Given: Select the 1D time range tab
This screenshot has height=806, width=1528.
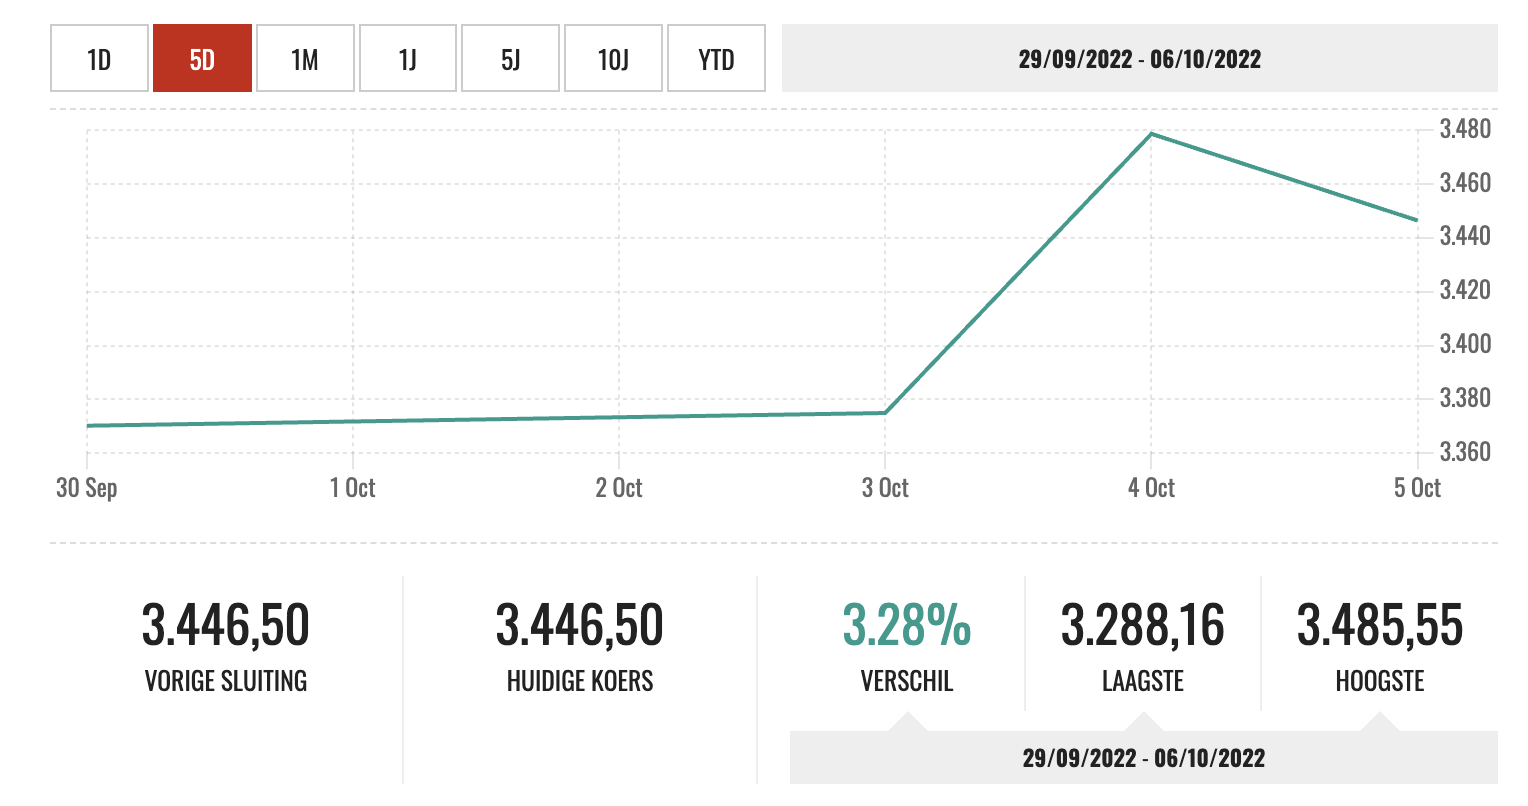Looking at the screenshot, I should [x=99, y=59].
